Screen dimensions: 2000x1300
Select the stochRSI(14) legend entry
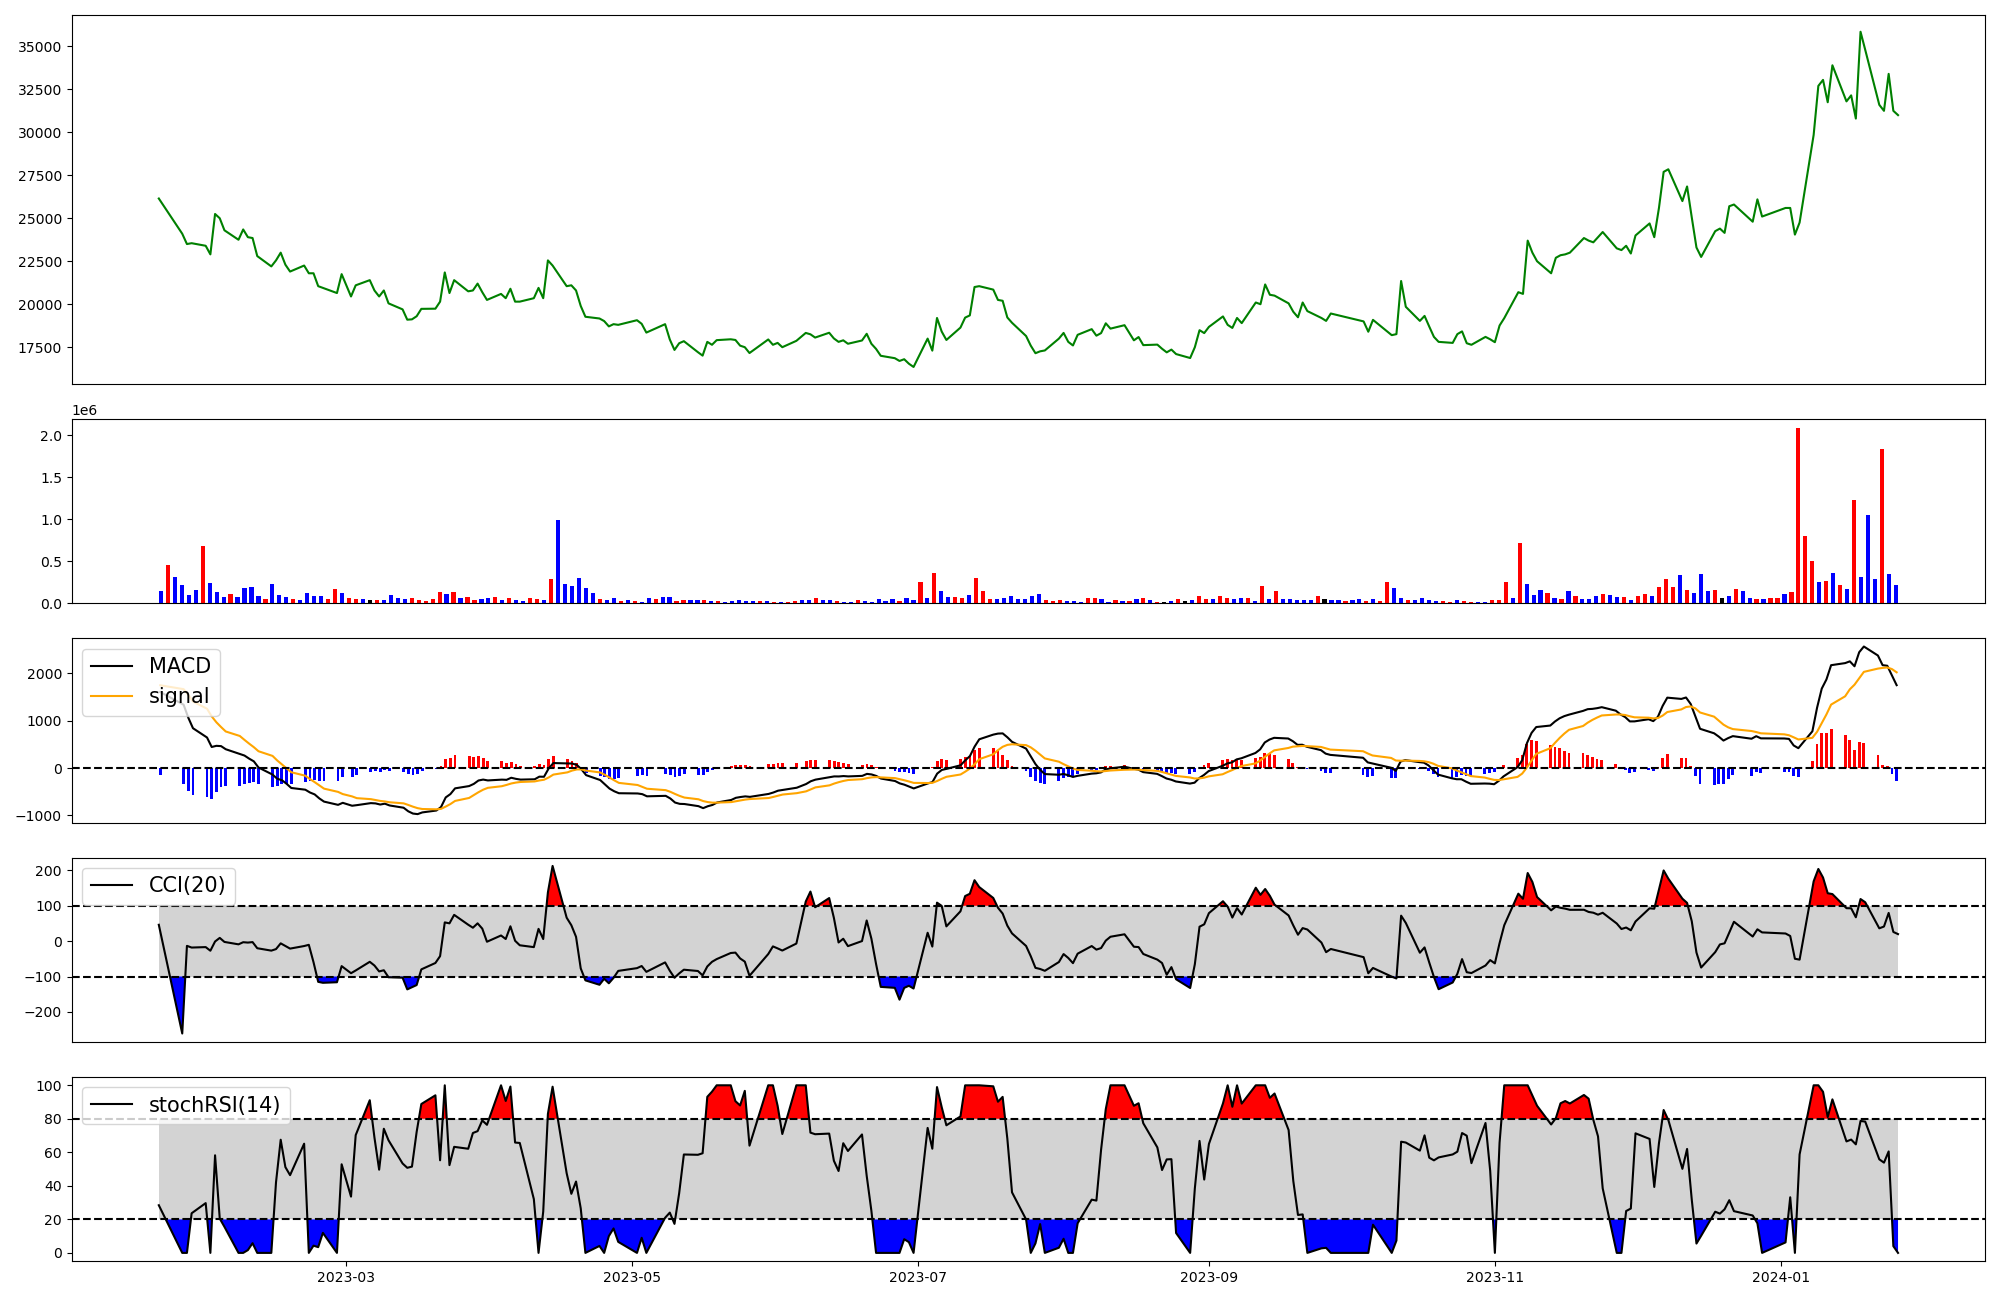214,1105
